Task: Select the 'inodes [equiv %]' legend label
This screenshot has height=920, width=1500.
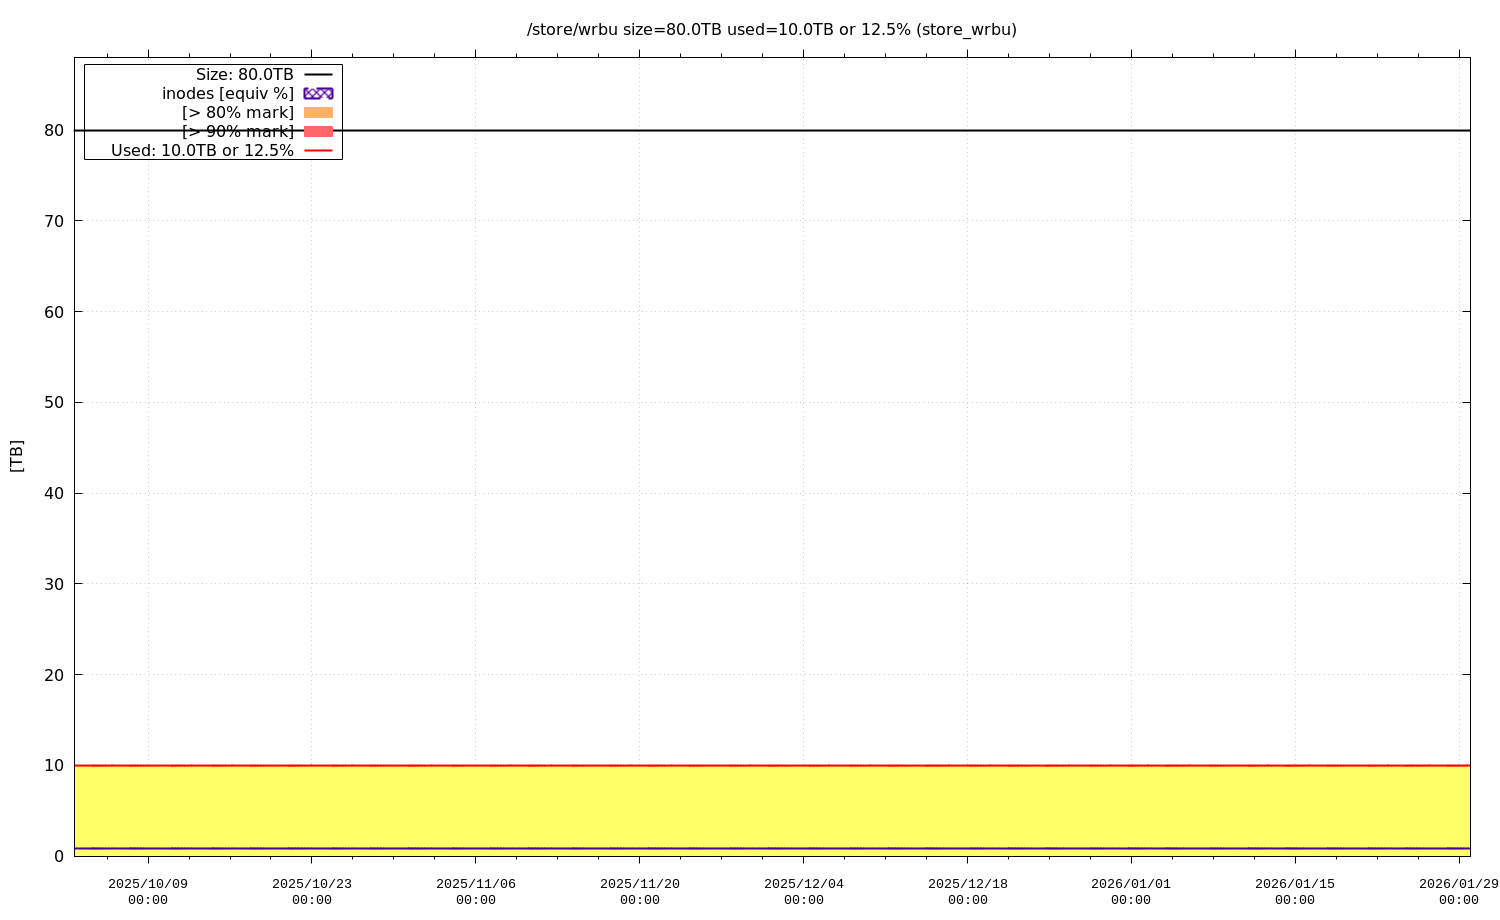Action: (228, 93)
